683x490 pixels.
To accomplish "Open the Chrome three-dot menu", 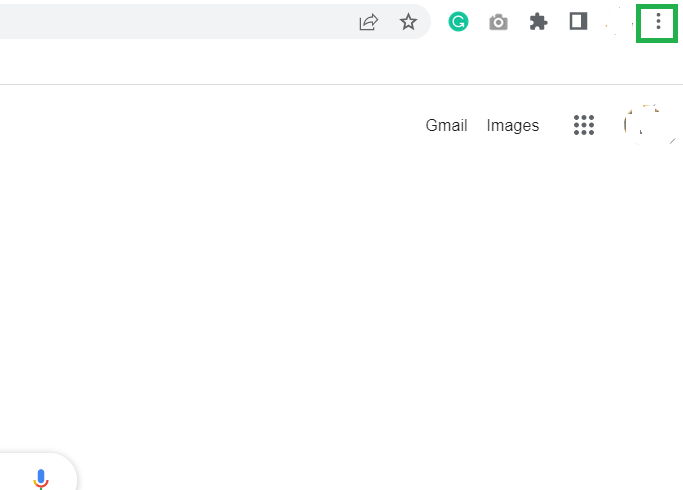I will [x=658, y=21].
